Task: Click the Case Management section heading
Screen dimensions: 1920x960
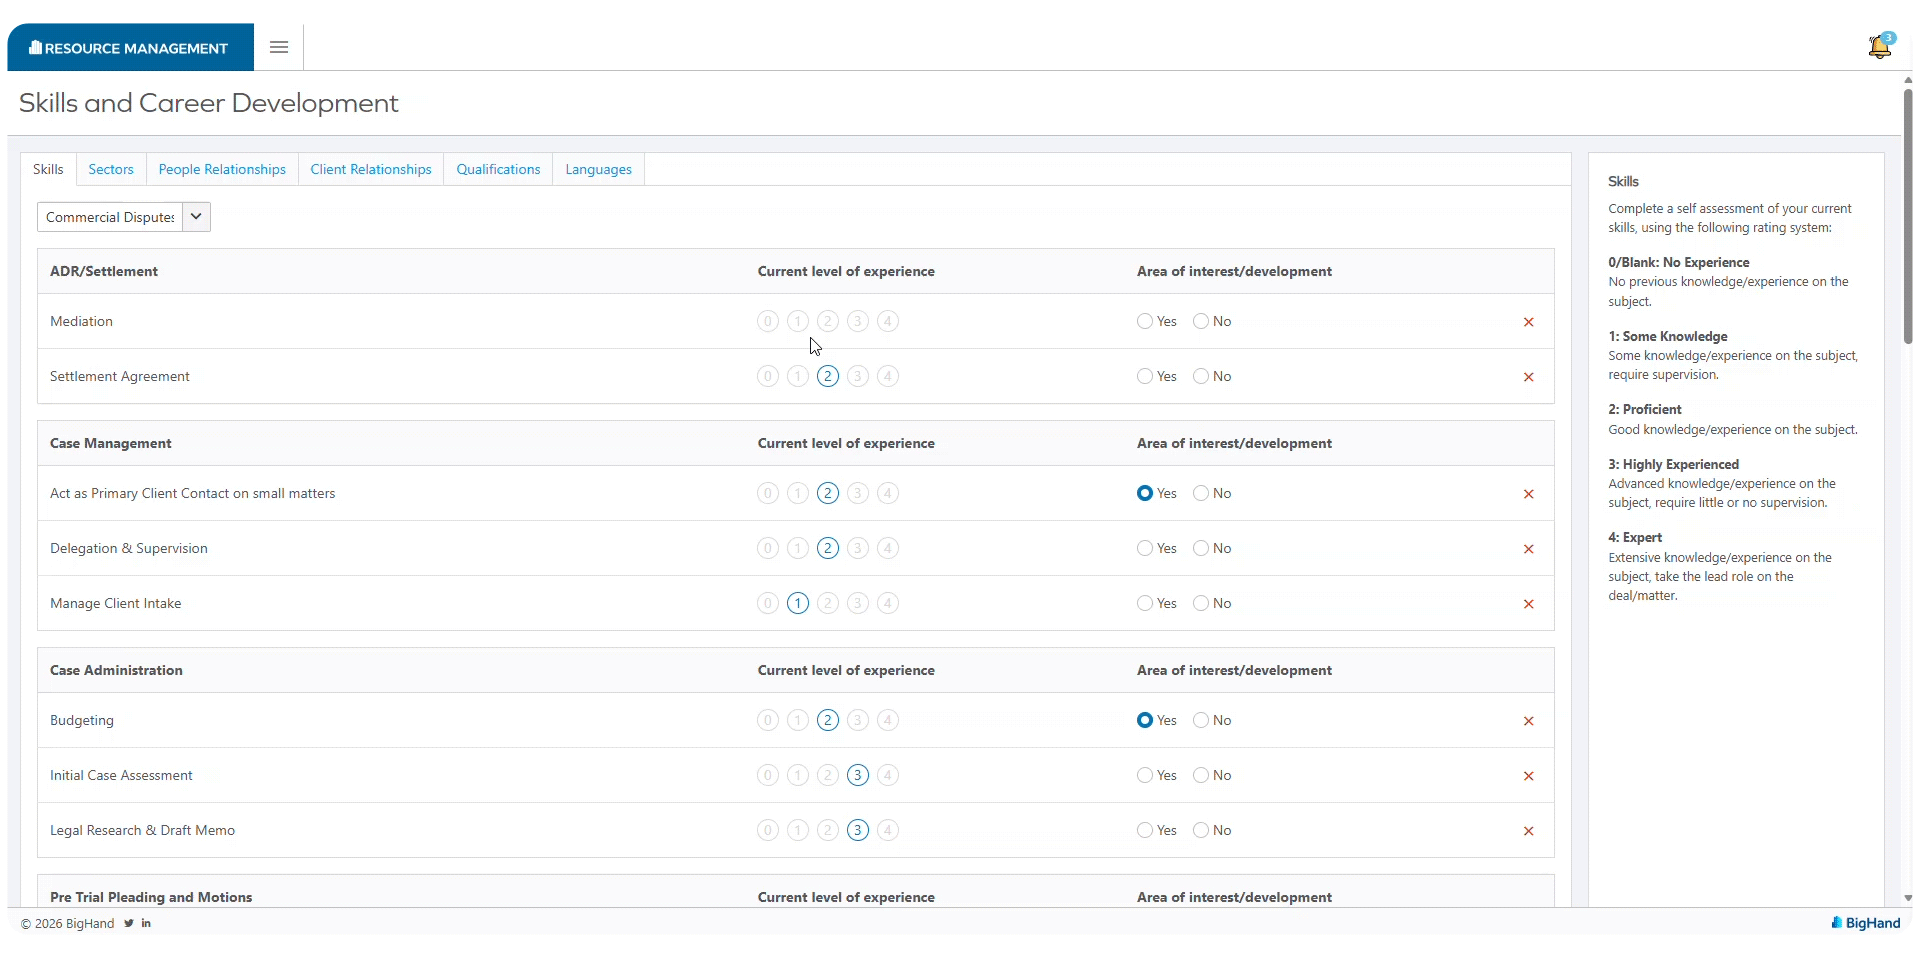Action: [111, 443]
